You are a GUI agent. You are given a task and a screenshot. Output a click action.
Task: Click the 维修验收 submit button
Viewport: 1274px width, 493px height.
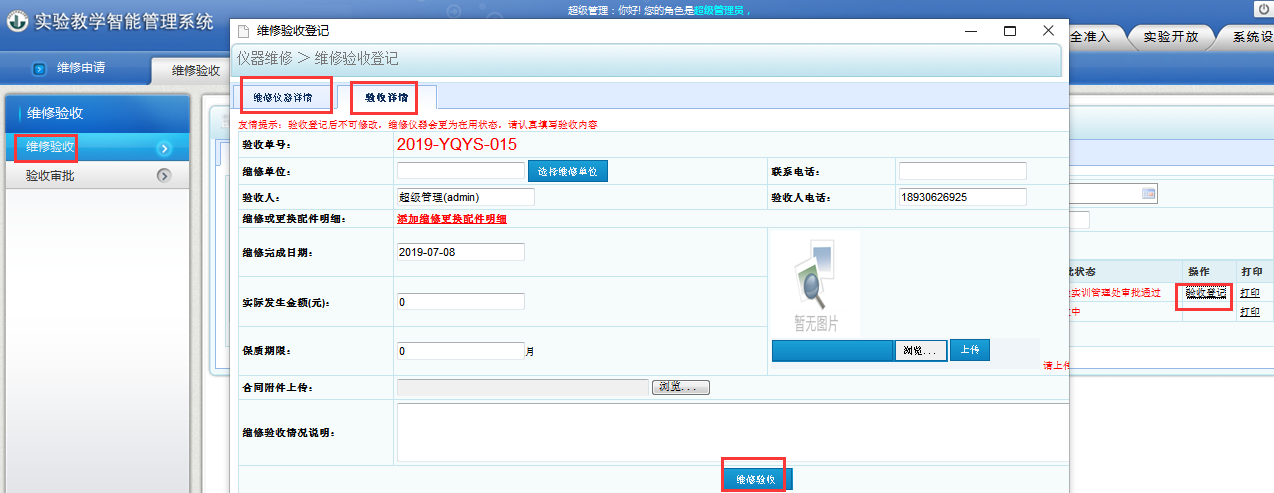757,480
